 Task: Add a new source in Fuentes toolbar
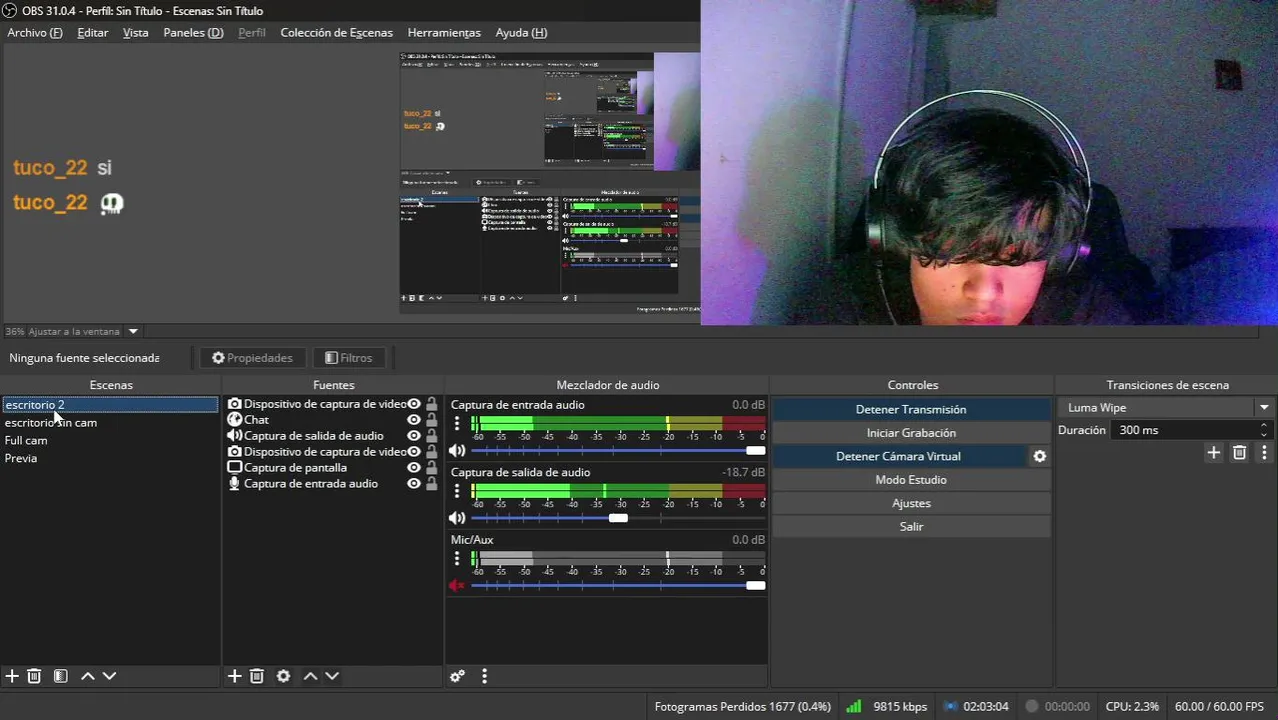tap(234, 676)
